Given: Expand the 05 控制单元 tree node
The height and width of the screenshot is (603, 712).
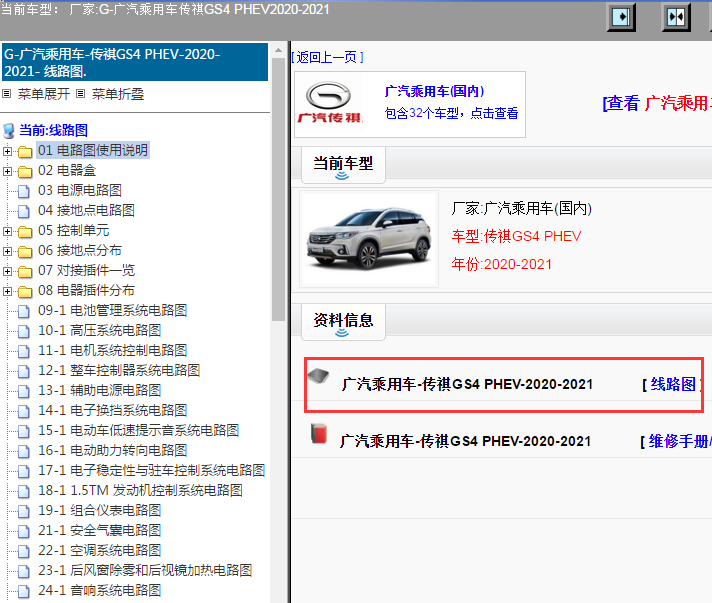Looking at the screenshot, I should click(7, 231).
